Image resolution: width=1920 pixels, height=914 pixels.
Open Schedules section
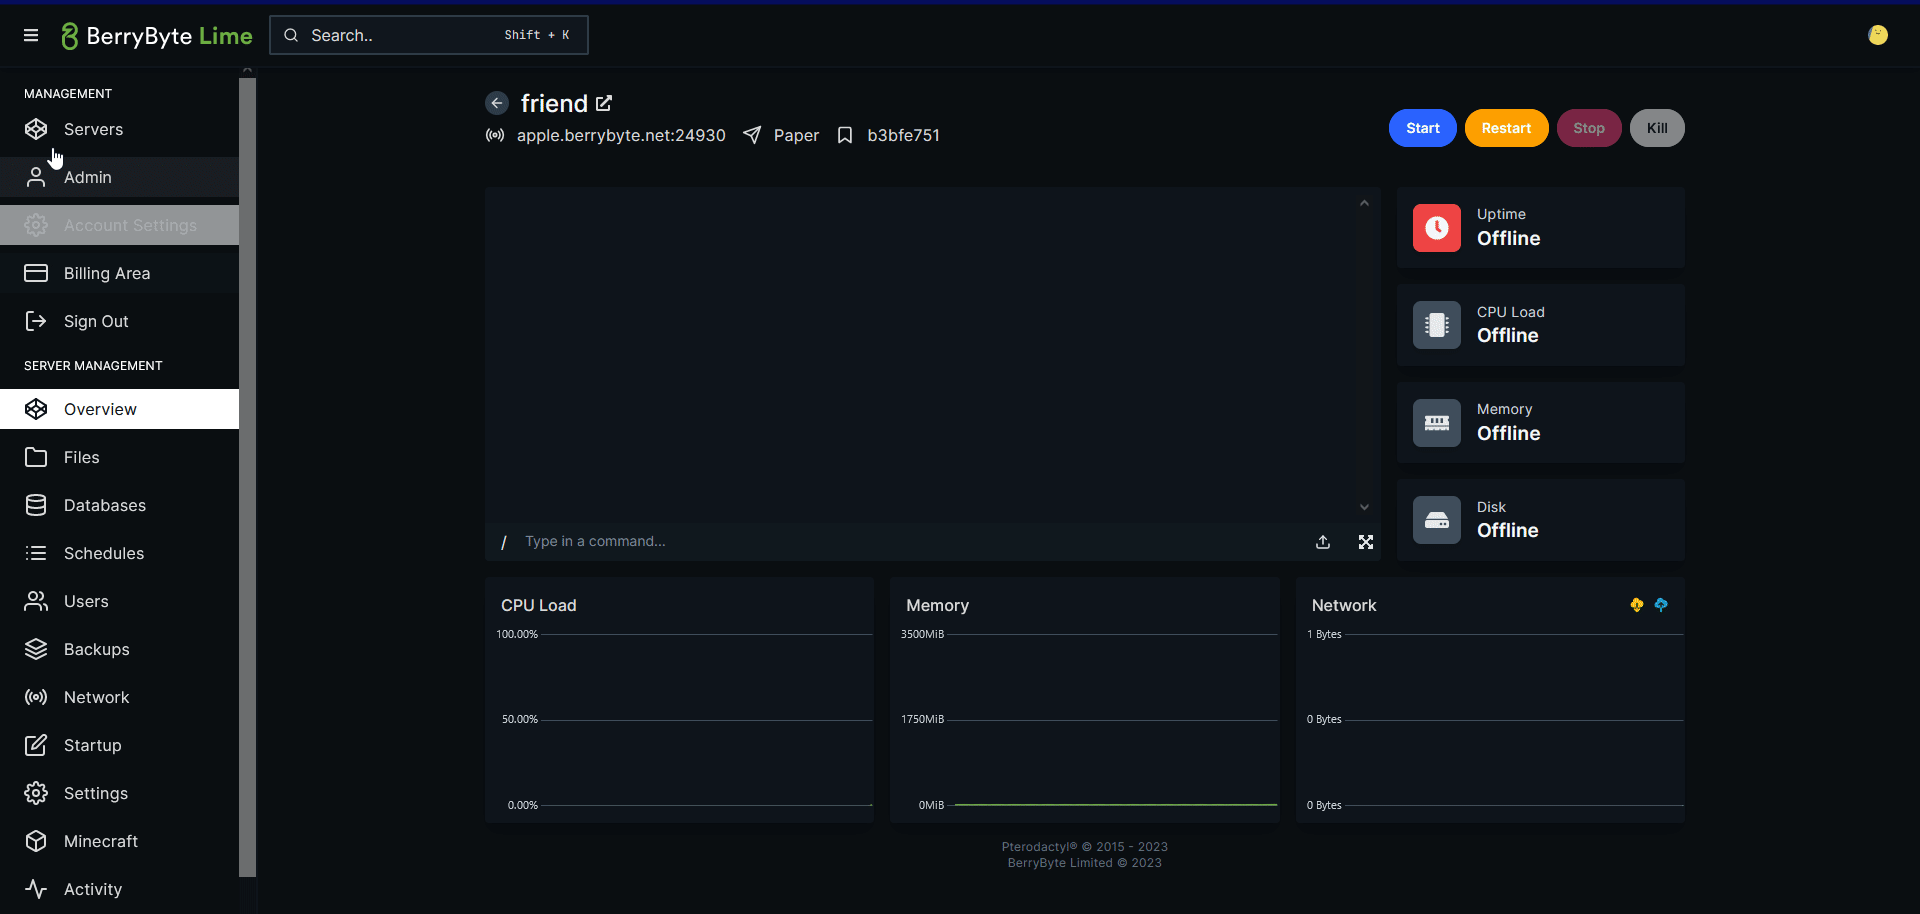pos(120,553)
